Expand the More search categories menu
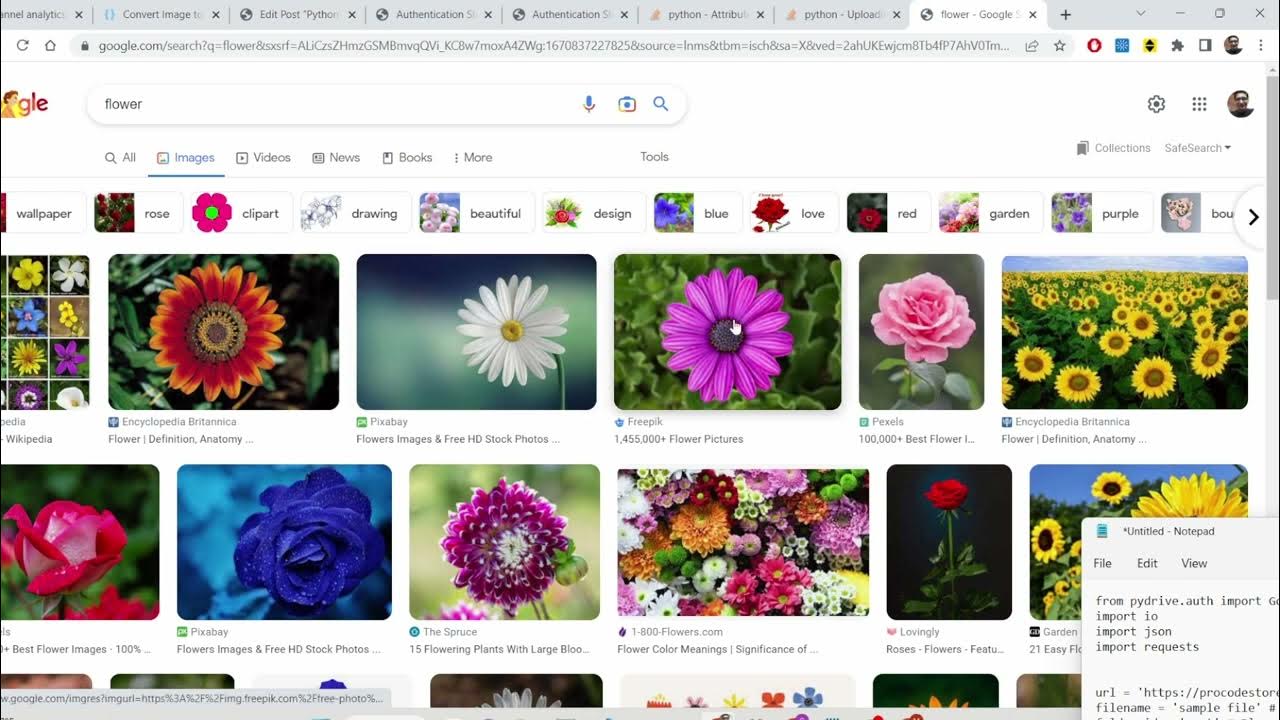The width and height of the screenshot is (1280, 720). (472, 157)
